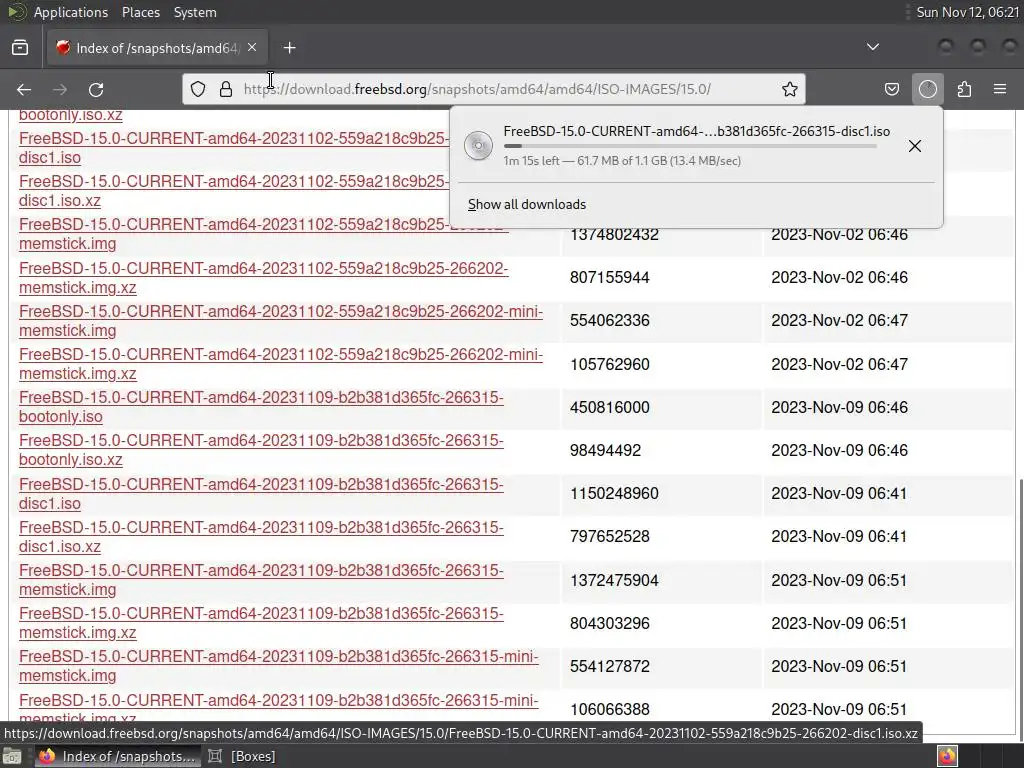The width and height of the screenshot is (1024, 768).
Task: Switch to Boxes window in taskbar
Action: pyautogui.click(x=242, y=756)
